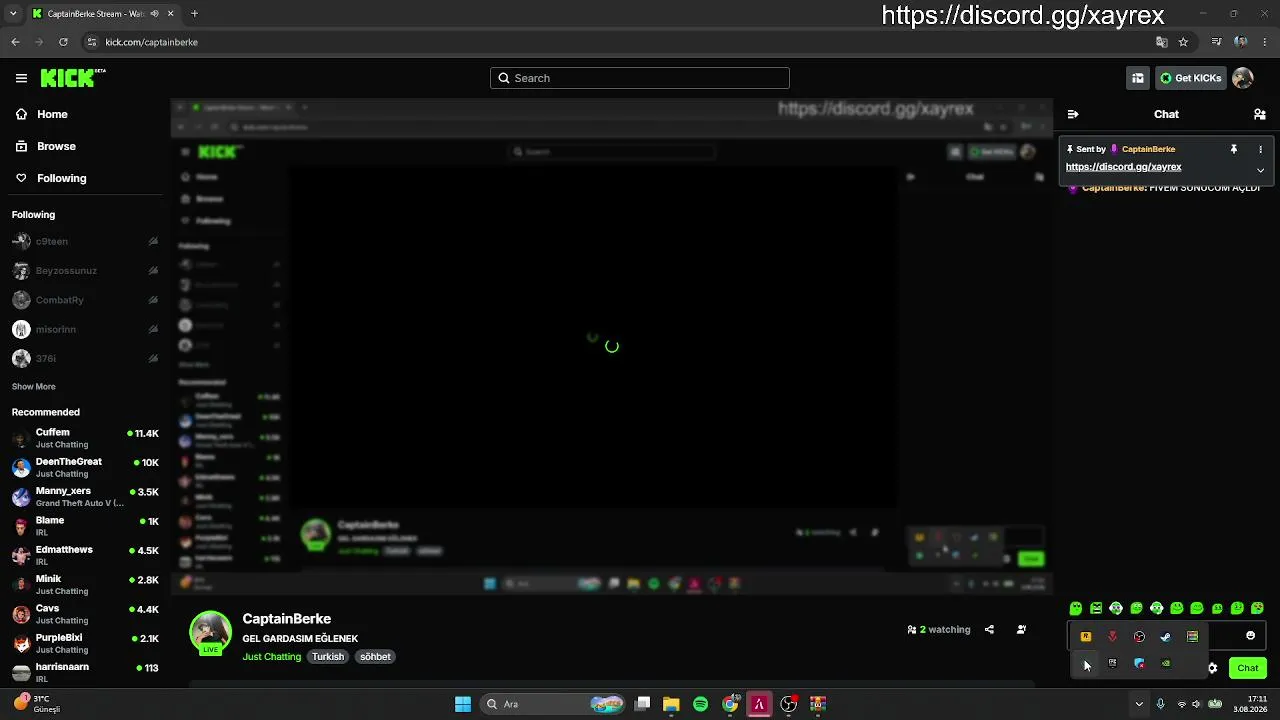Viewport: 1280px width, 720px height.
Task: Expand the pinned message chevron
Action: 1260,170
